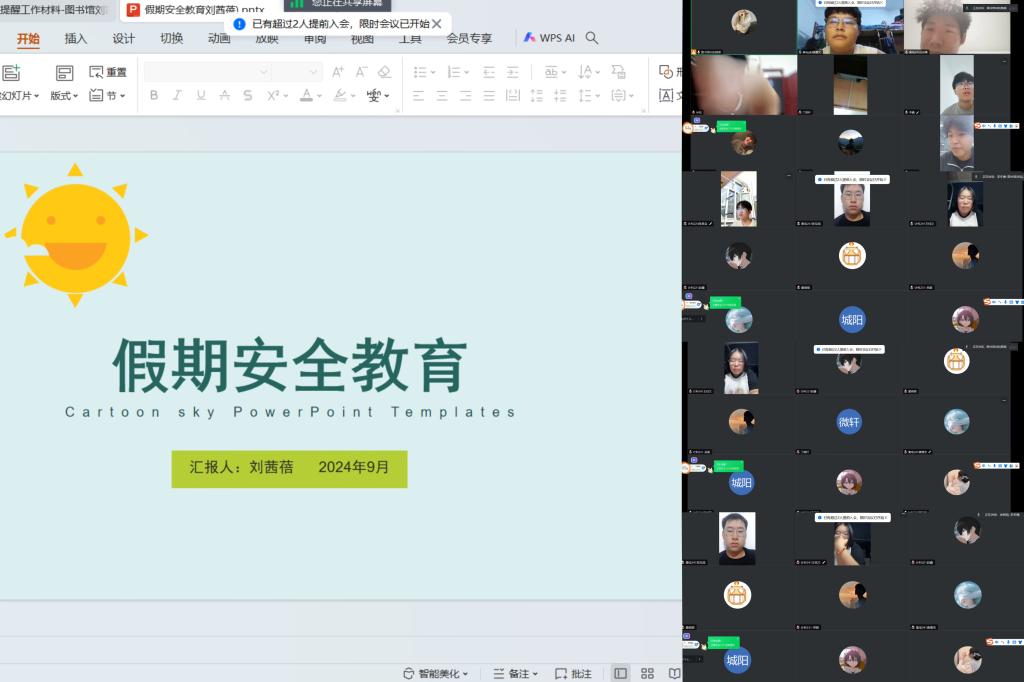Switch to reading view book icon

tap(674, 674)
